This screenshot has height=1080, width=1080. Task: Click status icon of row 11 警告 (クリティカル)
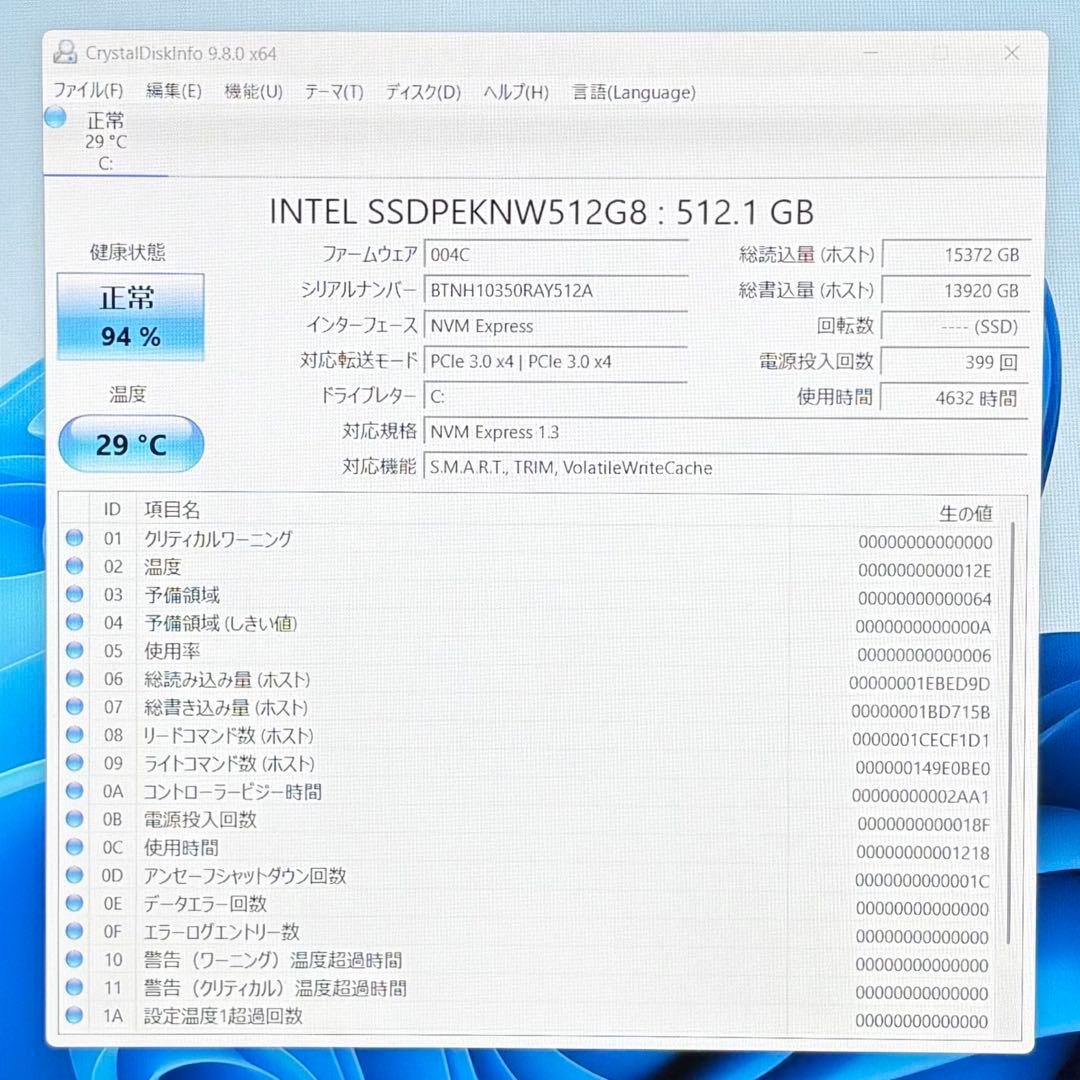74,987
